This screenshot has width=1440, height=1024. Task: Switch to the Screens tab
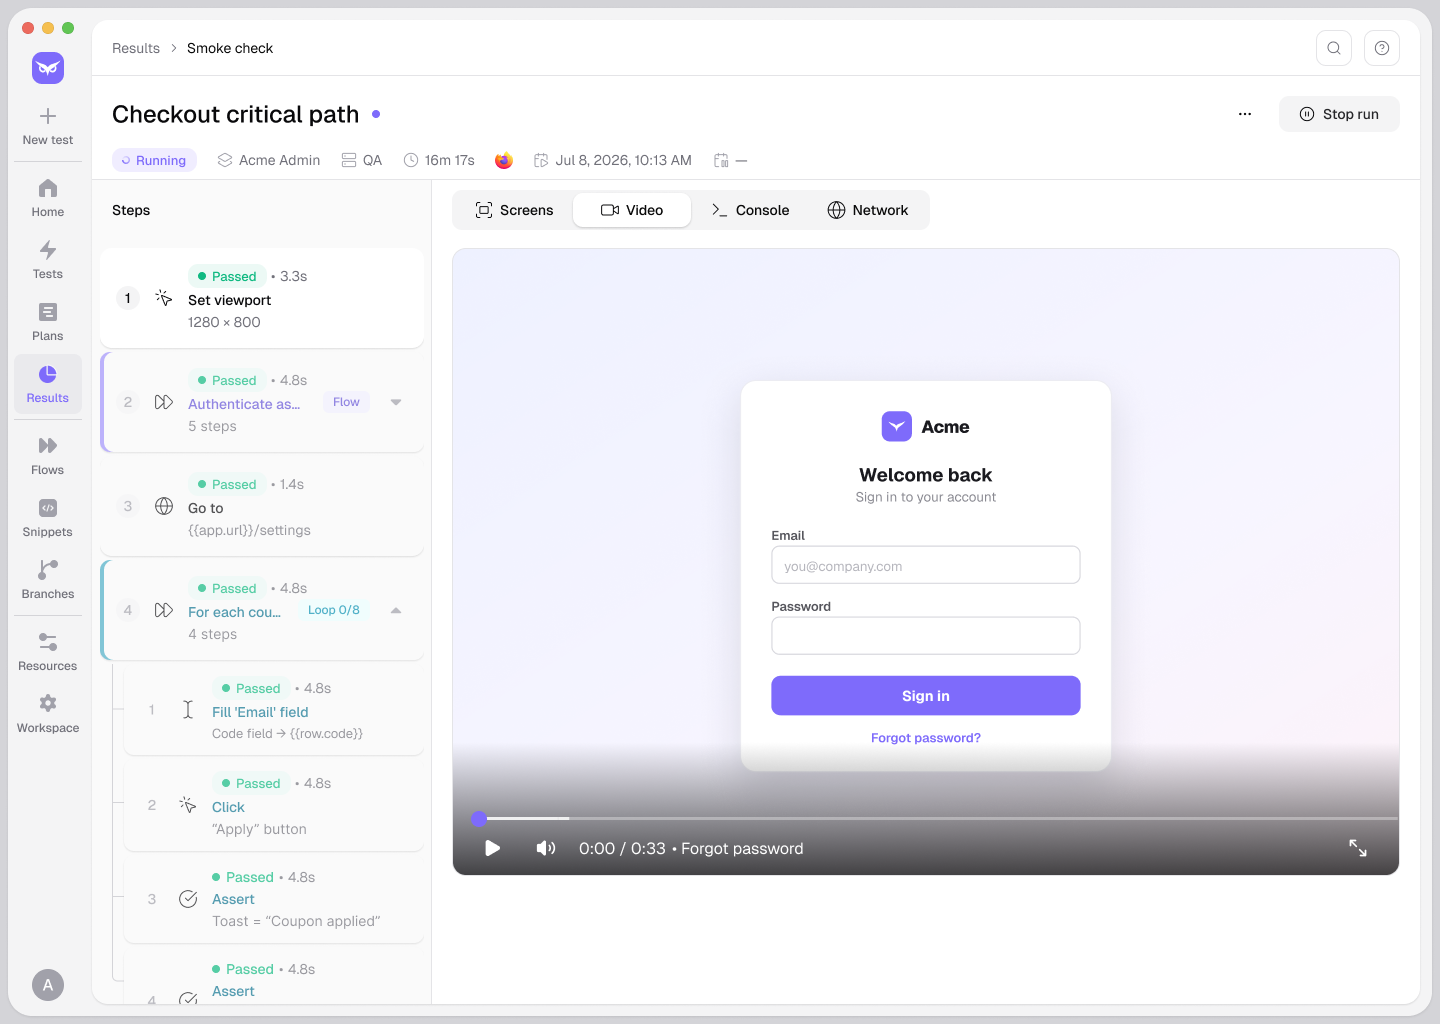[x=514, y=210]
